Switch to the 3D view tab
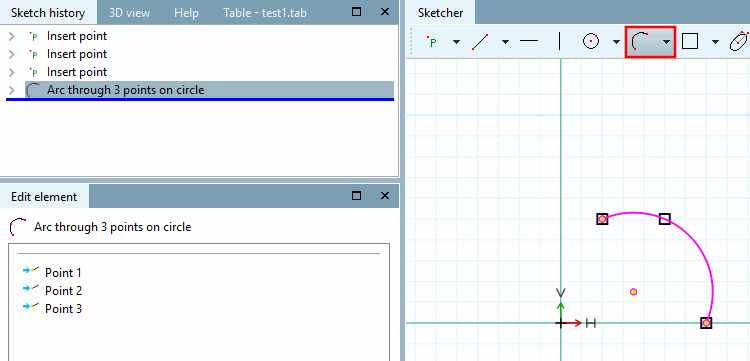 point(129,12)
